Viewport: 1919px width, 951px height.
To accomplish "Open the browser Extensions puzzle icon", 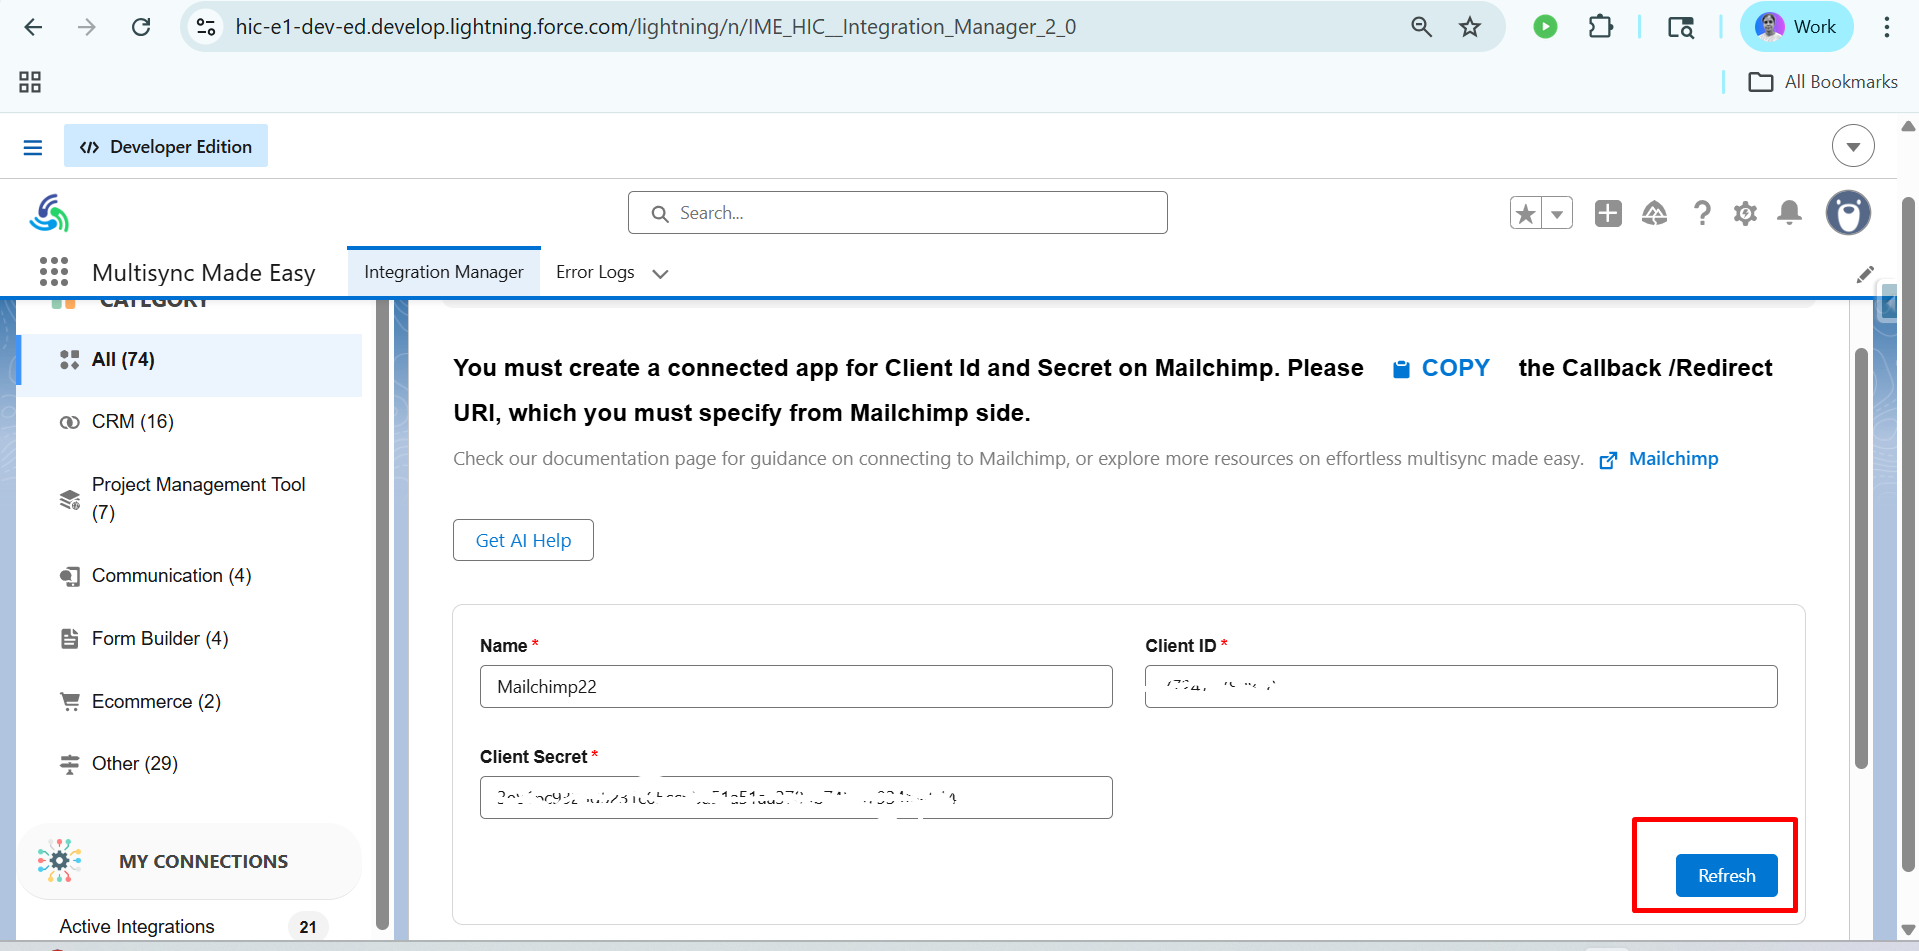I will pyautogui.click(x=1601, y=27).
